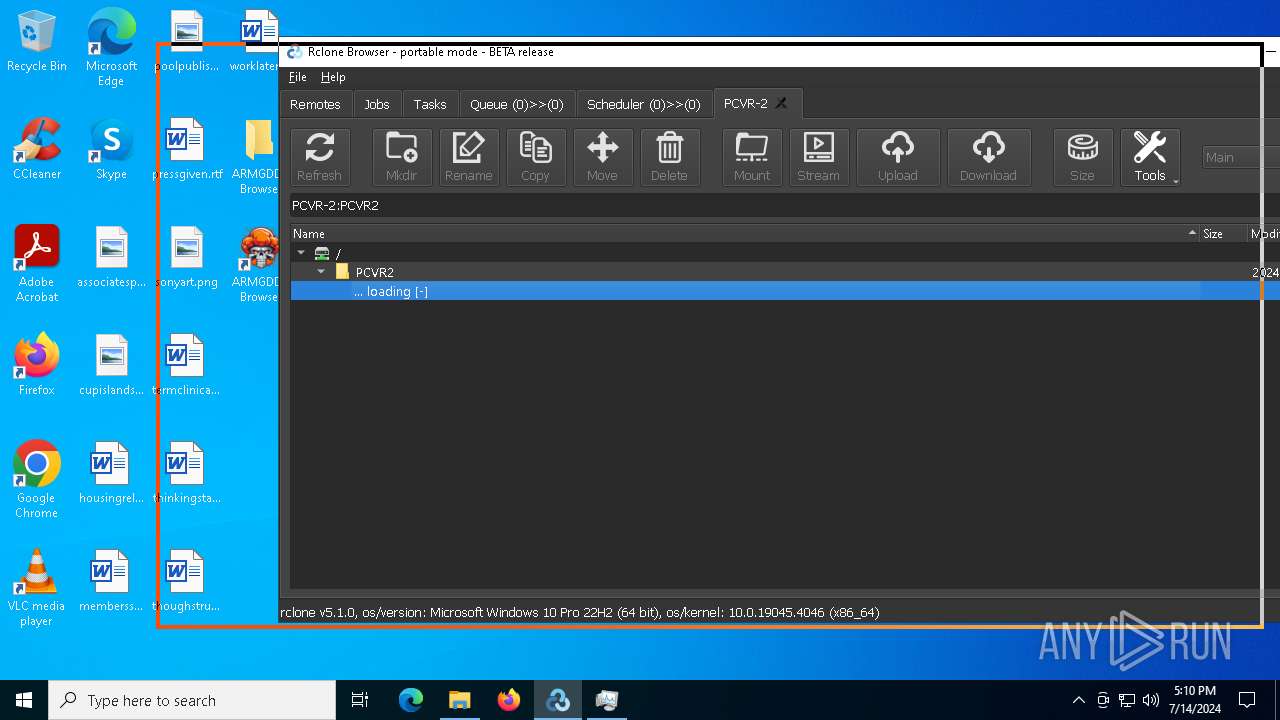Switch to the Jobs tab
Screen dimensions: 1280x720
tap(377, 104)
